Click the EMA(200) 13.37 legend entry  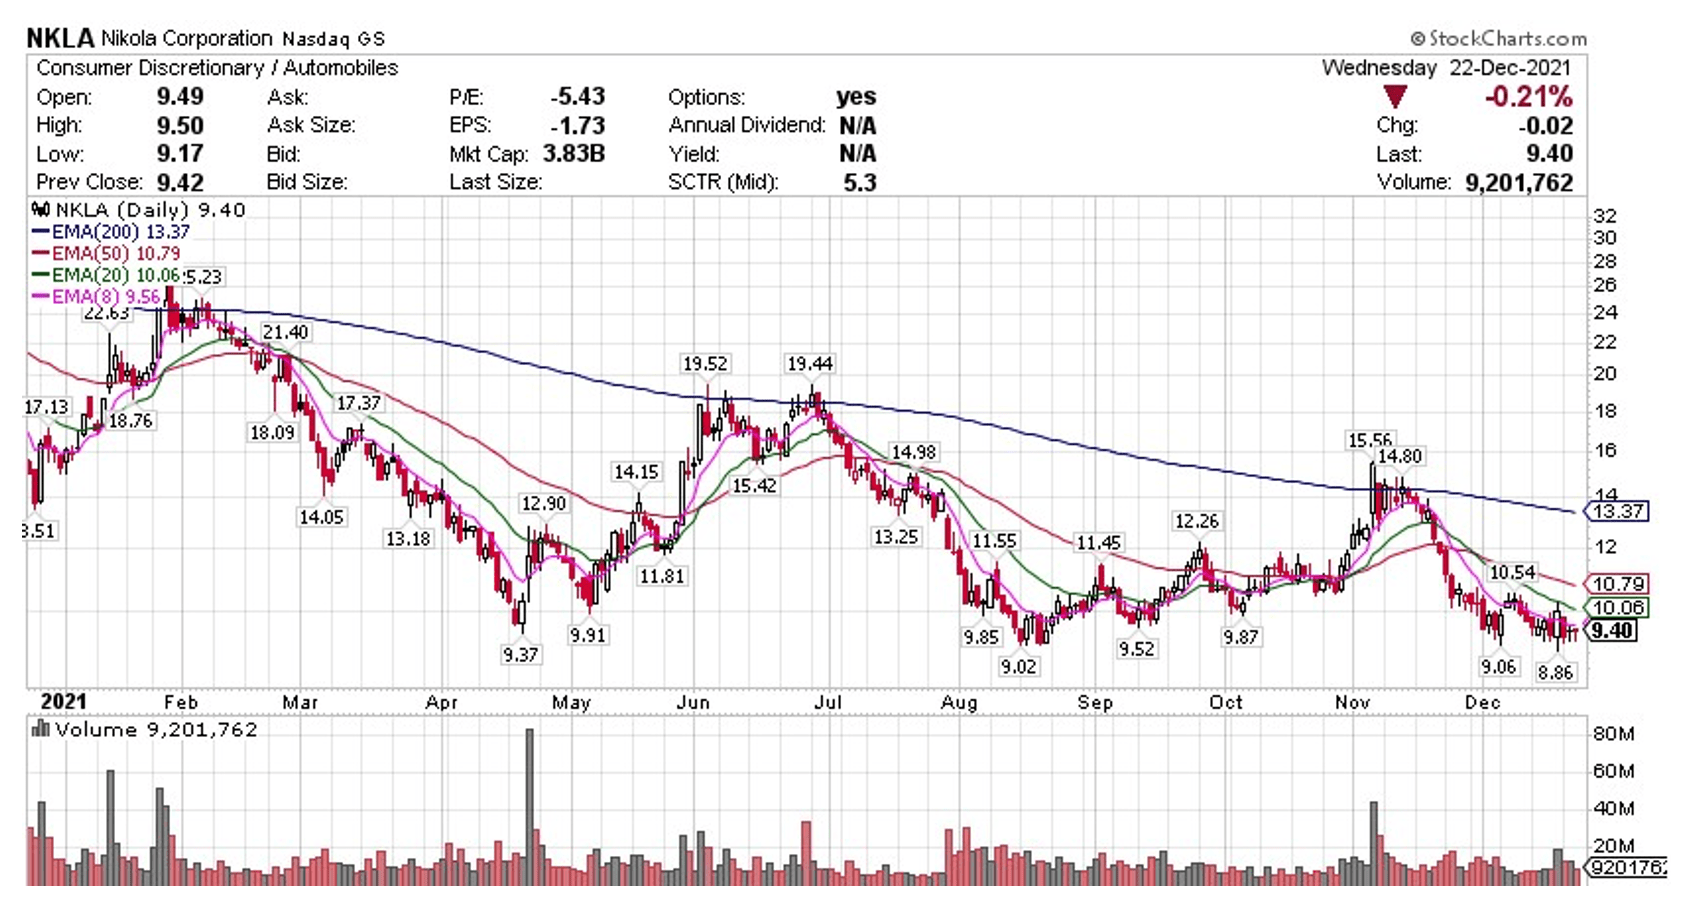[111, 232]
